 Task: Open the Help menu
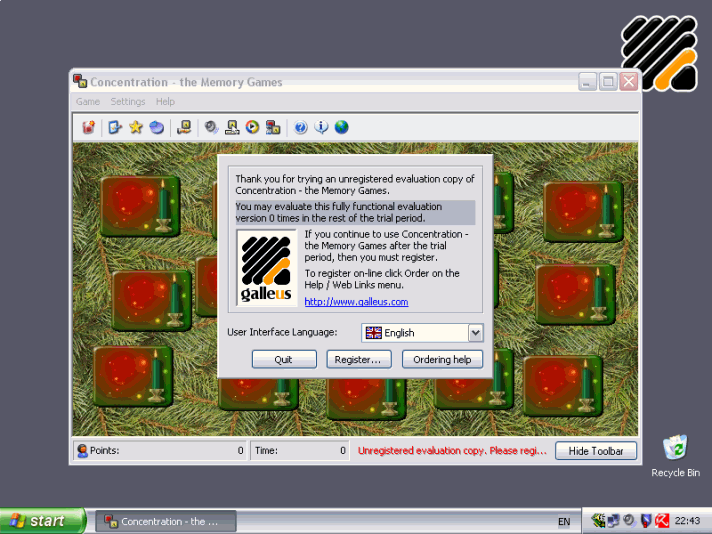tap(165, 101)
